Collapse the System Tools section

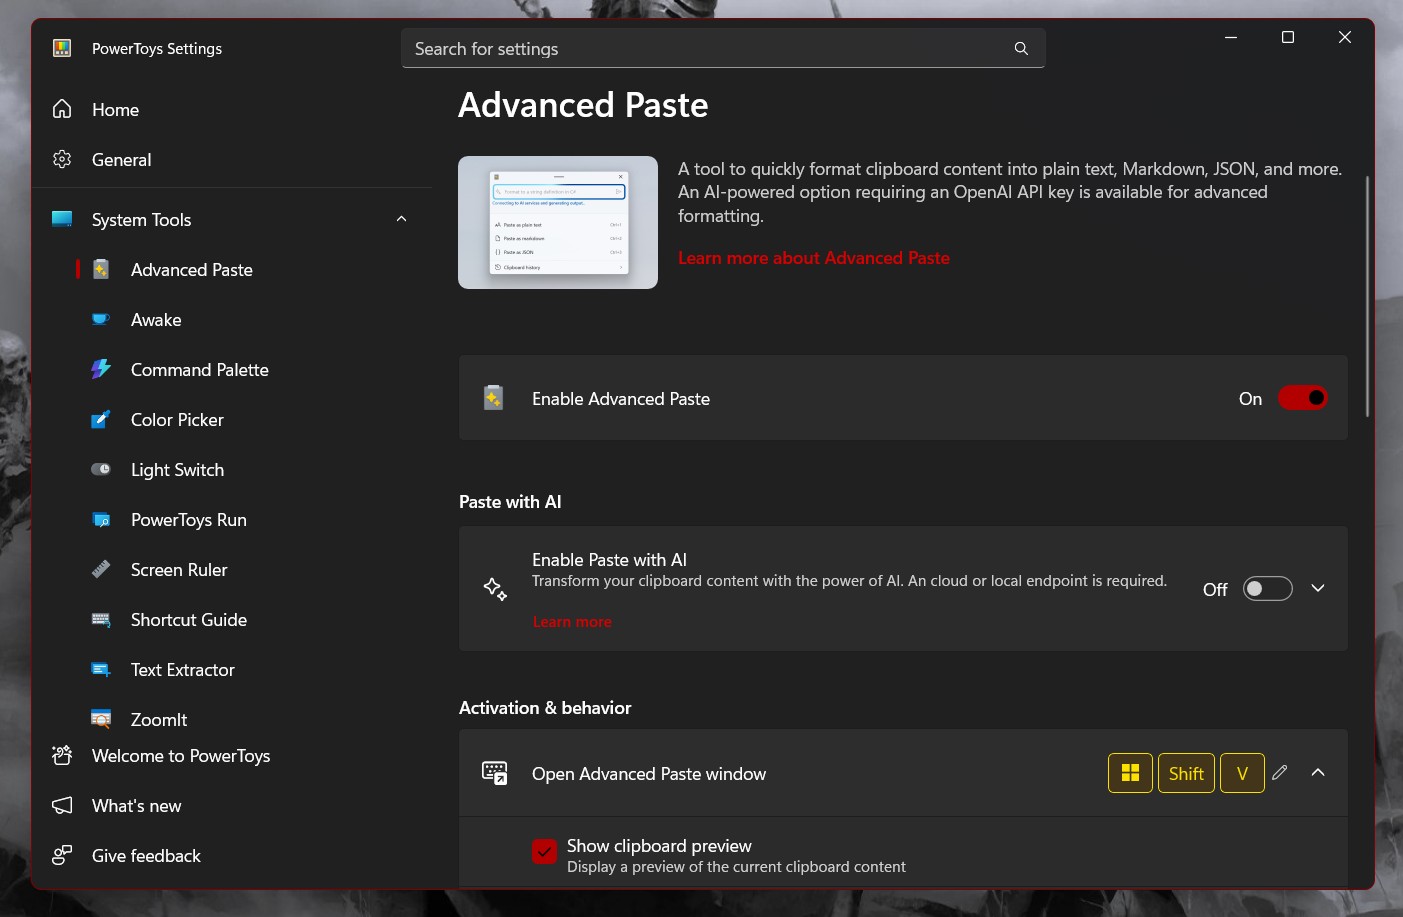pos(401,219)
